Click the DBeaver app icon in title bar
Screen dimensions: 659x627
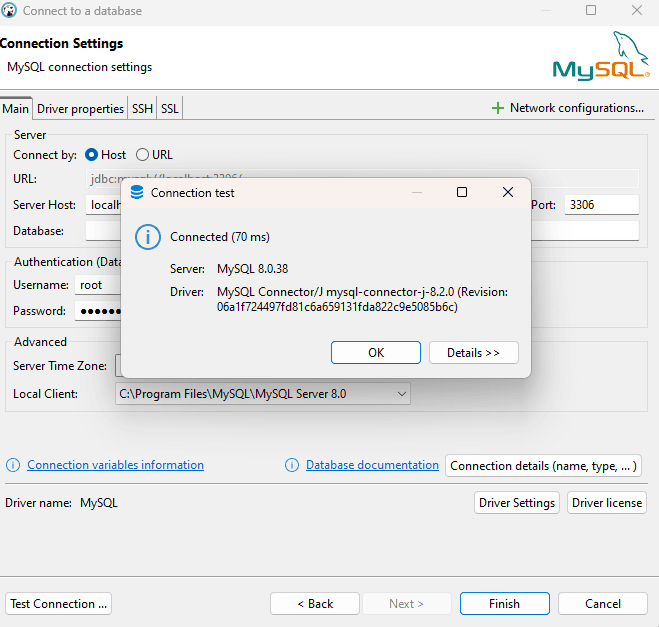coord(9,11)
